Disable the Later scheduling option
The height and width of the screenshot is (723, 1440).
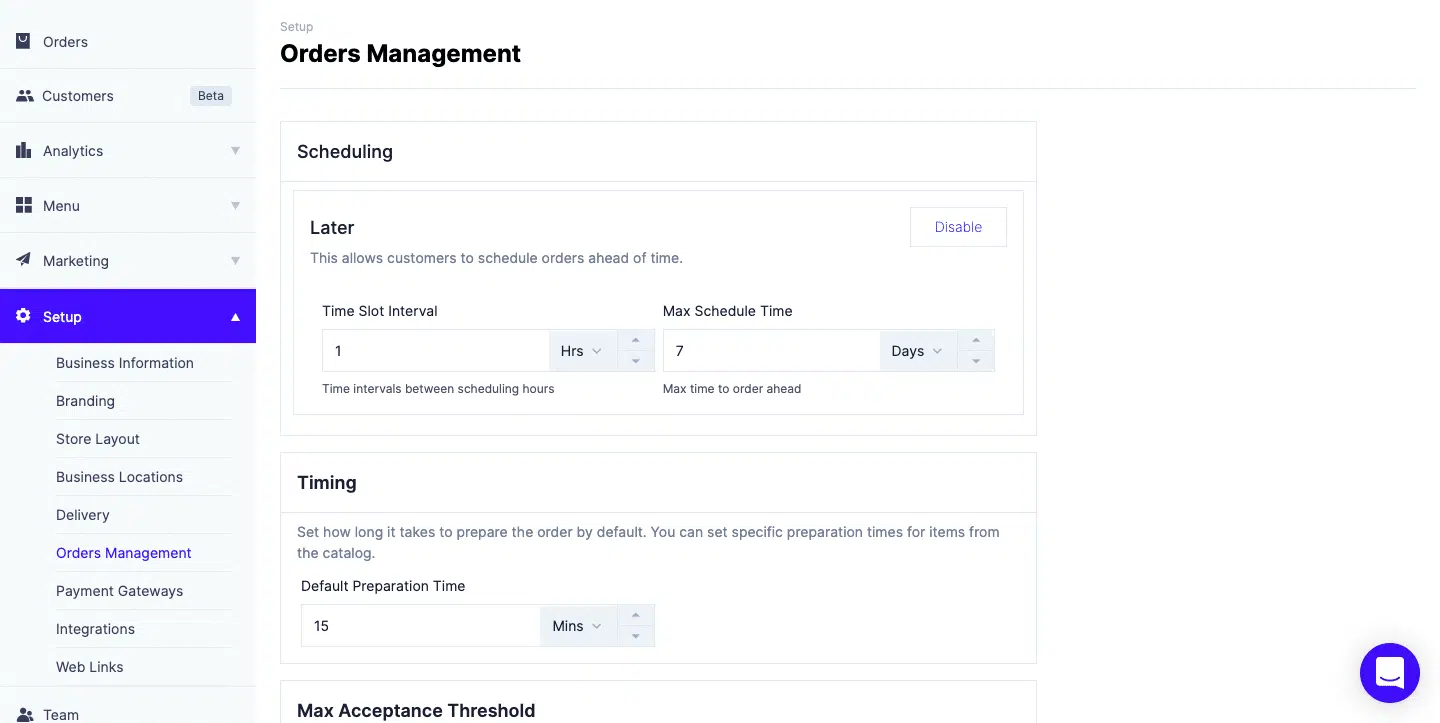958,227
